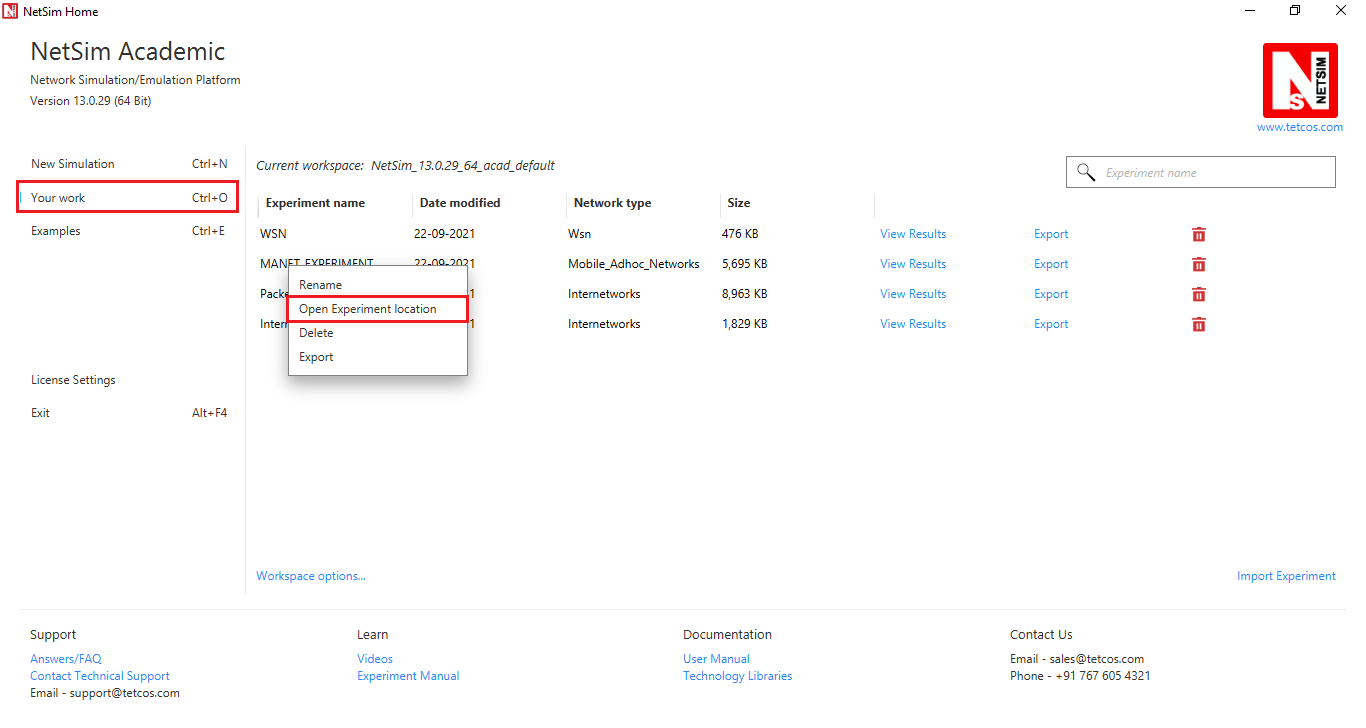Viewport: 1366px width, 728px height.
Task: View Results for the 1,829 KB experiment
Action: point(913,324)
